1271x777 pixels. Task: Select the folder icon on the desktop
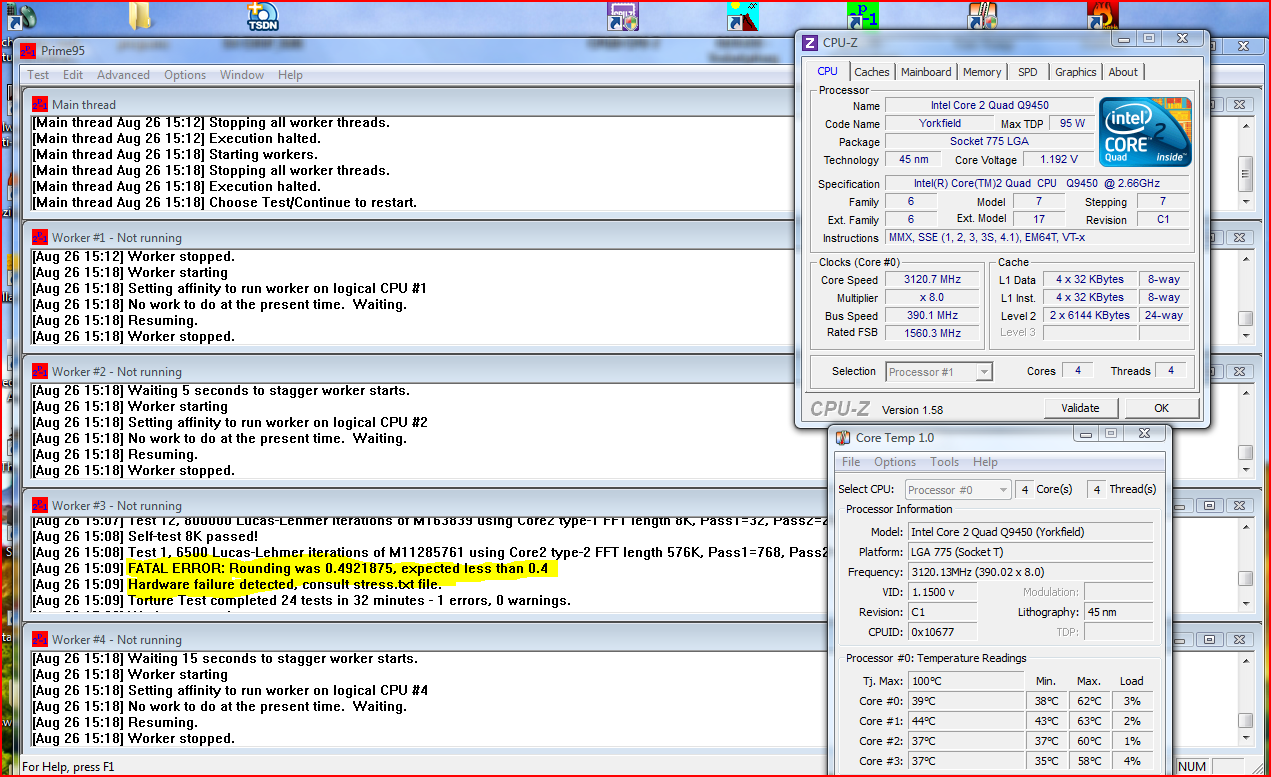[x=142, y=16]
